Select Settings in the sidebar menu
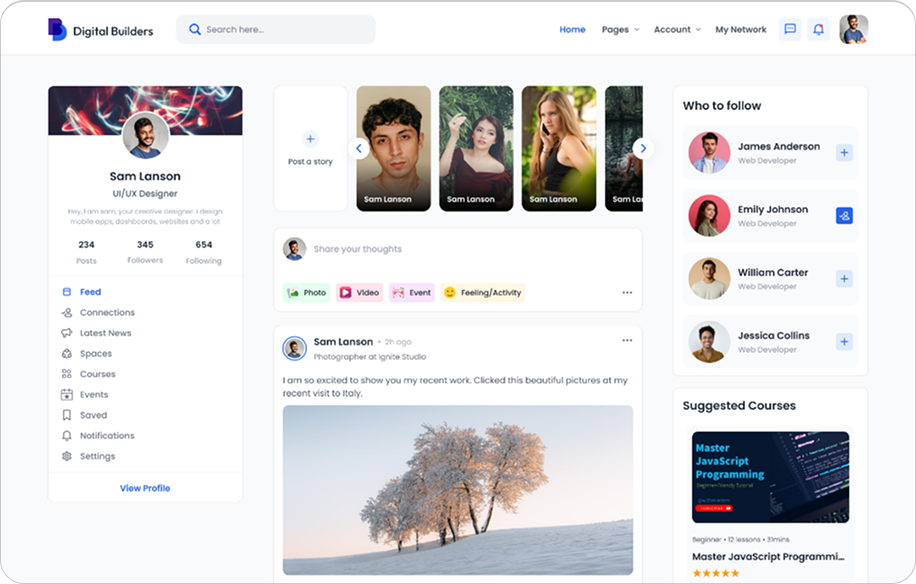 tap(98, 456)
